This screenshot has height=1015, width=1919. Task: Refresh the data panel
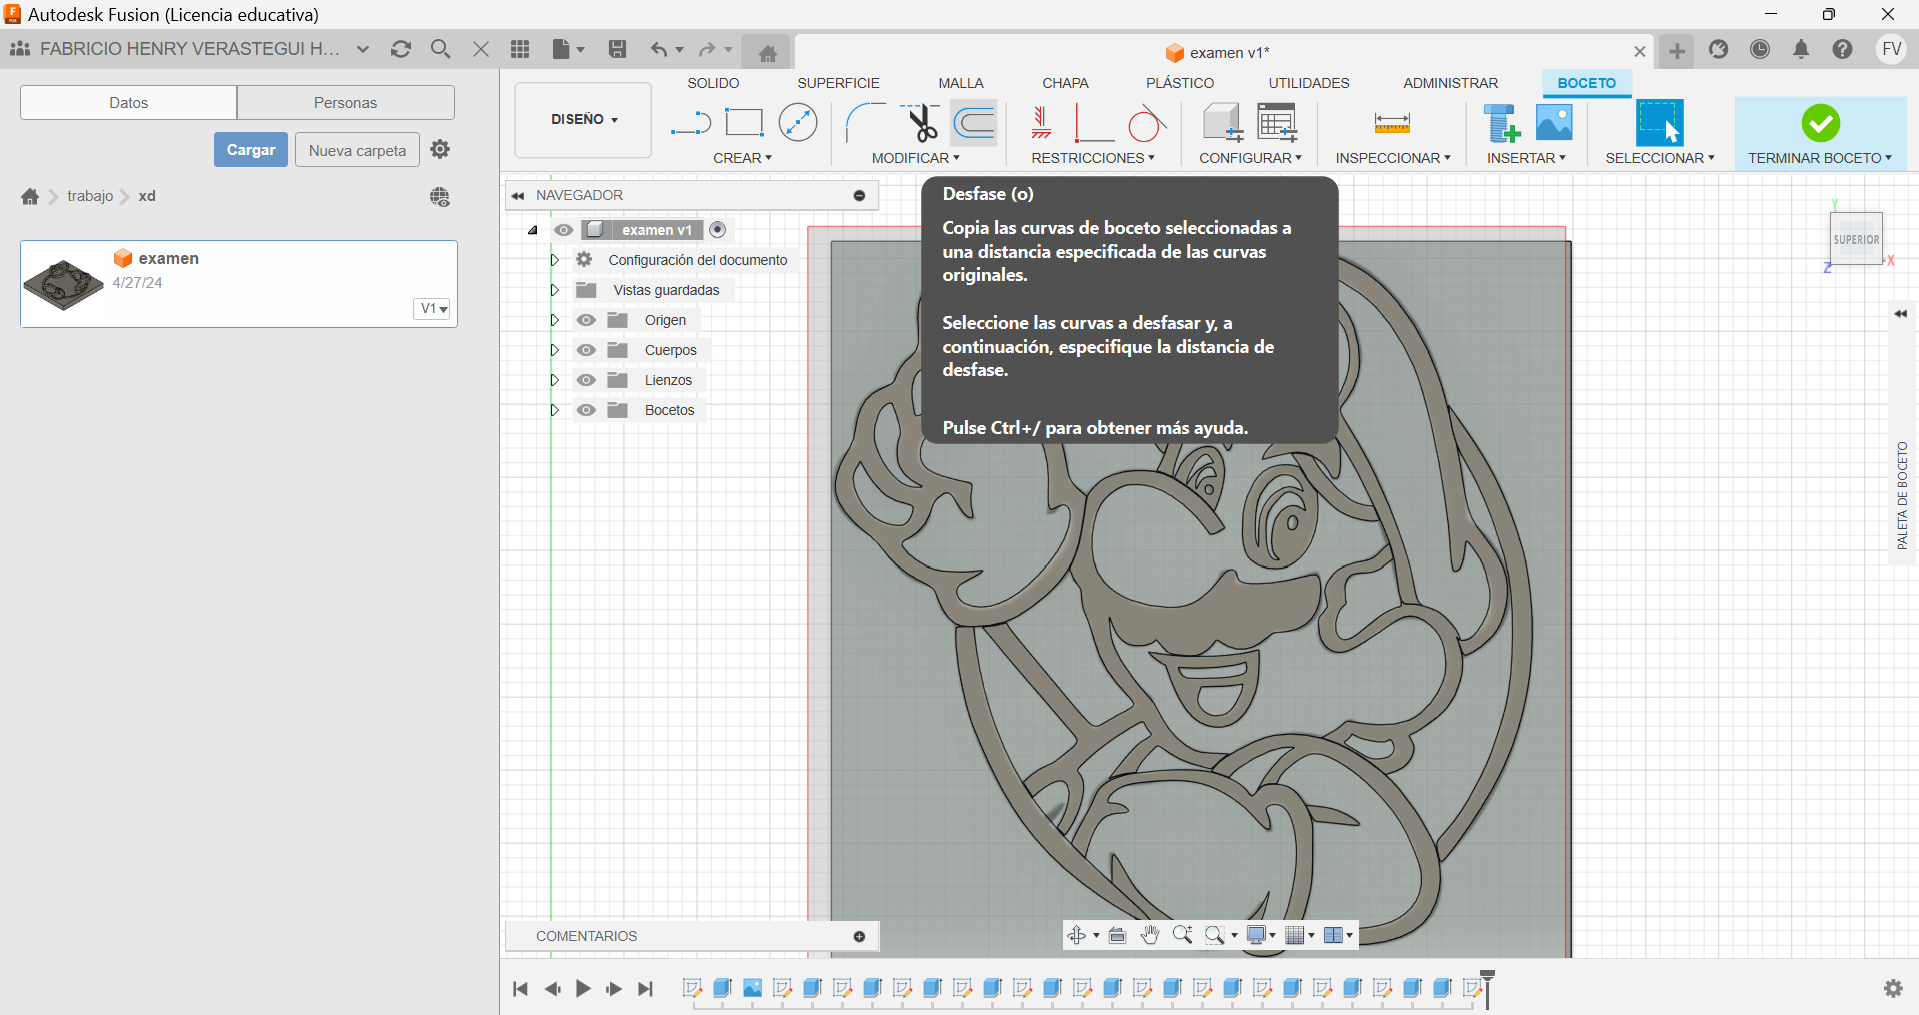(x=401, y=49)
